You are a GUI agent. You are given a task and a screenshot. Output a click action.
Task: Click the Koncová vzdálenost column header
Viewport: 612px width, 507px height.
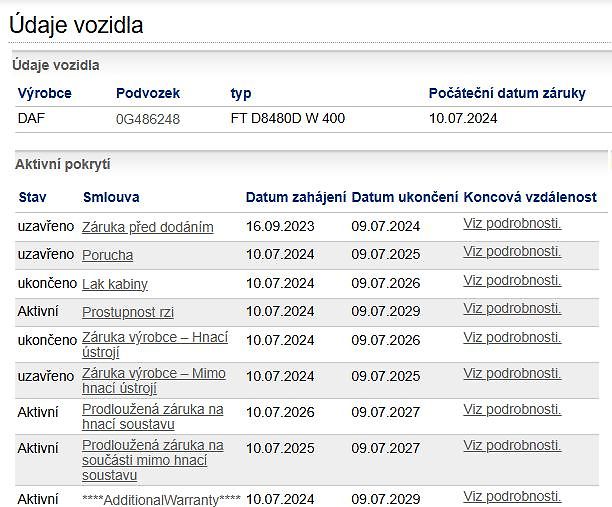coord(530,197)
